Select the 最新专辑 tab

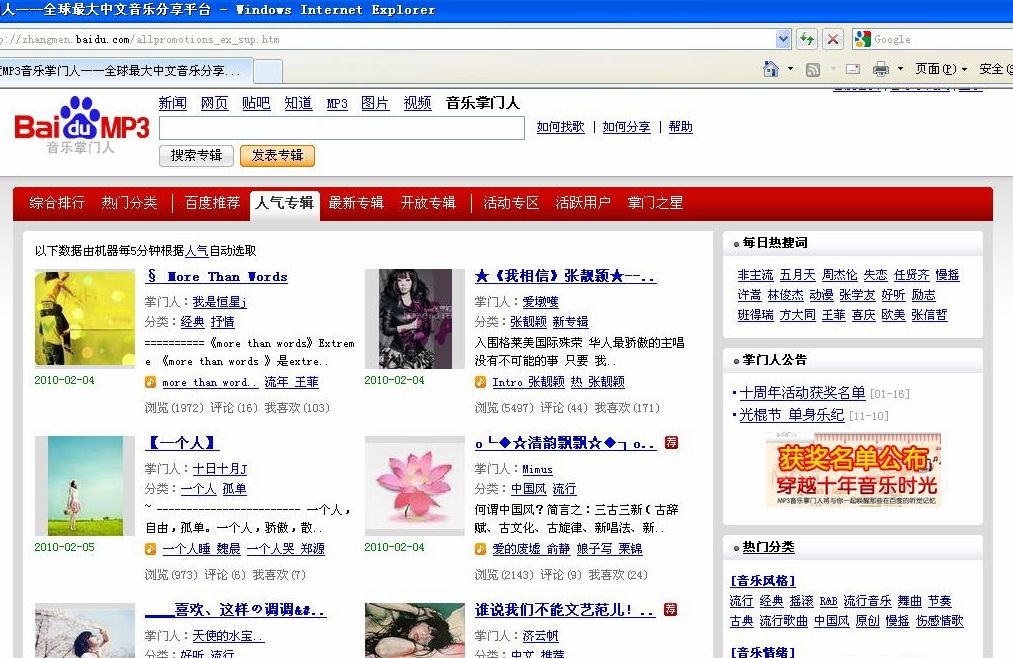pos(356,203)
